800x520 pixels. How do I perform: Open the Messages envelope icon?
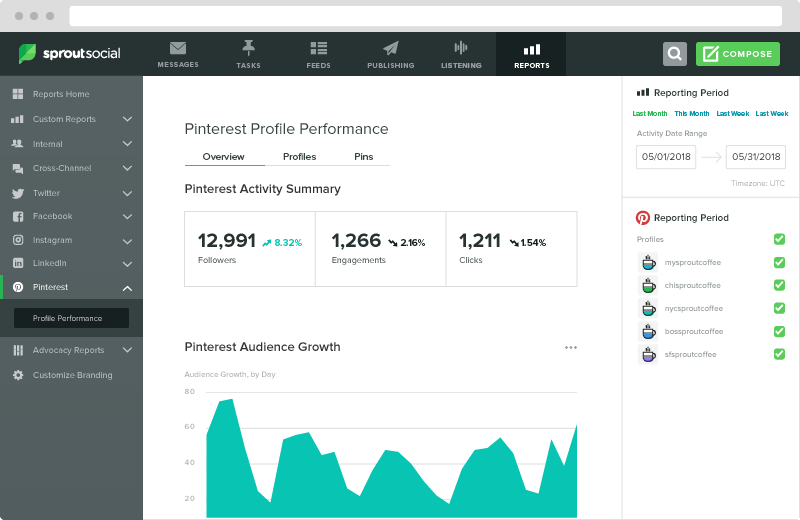click(x=178, y=48)
